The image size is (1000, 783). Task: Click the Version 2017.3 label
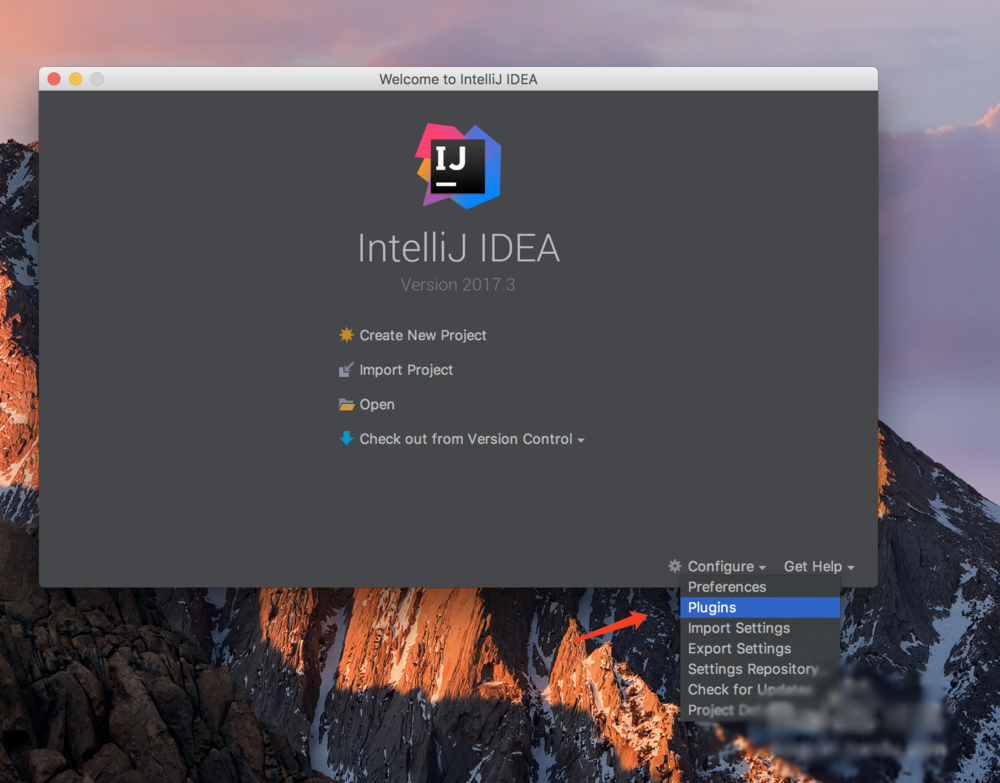click(x=457, y=284)
